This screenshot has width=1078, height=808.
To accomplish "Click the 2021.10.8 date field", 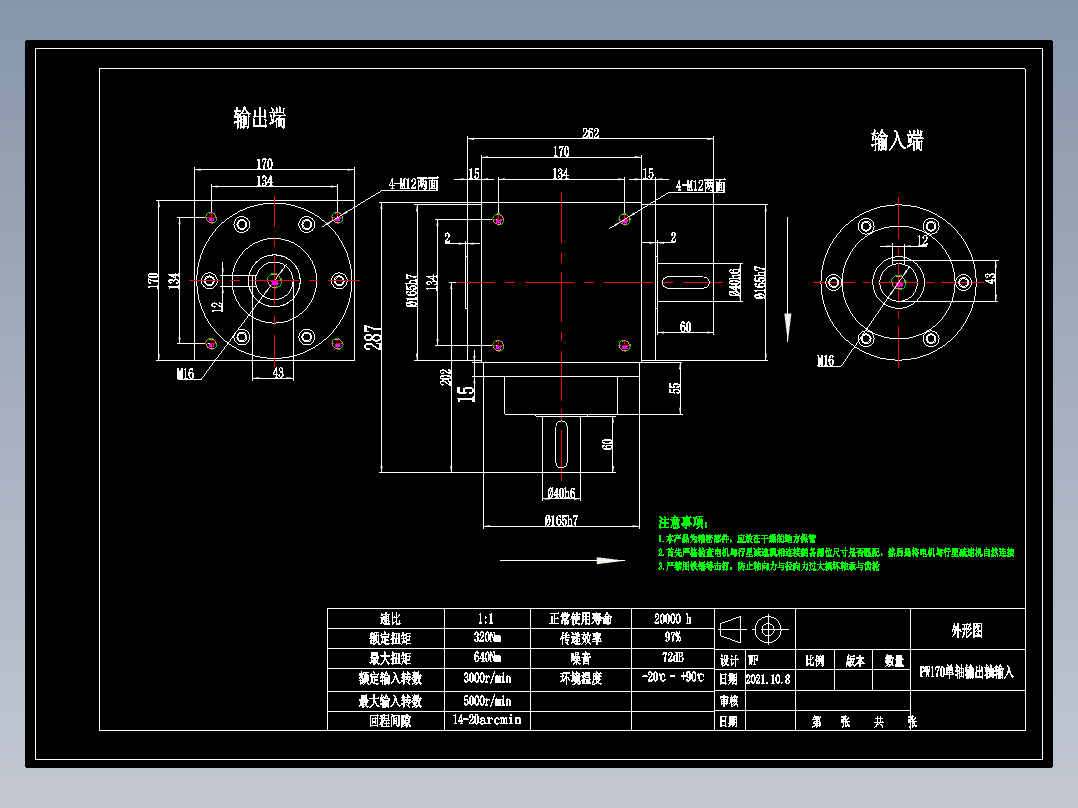I will tap(769, 678).
